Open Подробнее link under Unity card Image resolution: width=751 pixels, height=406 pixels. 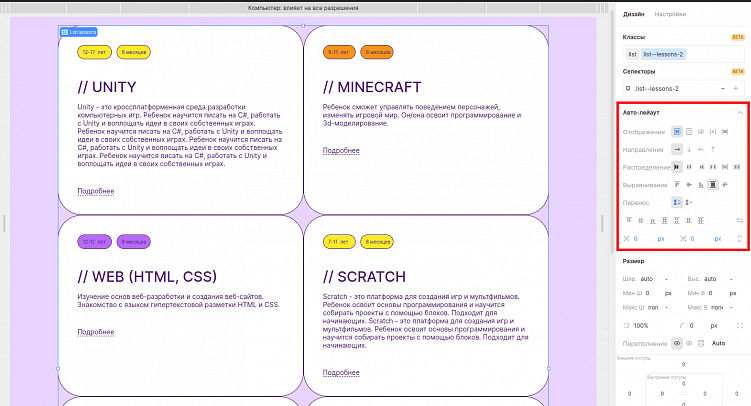point(96,191)
